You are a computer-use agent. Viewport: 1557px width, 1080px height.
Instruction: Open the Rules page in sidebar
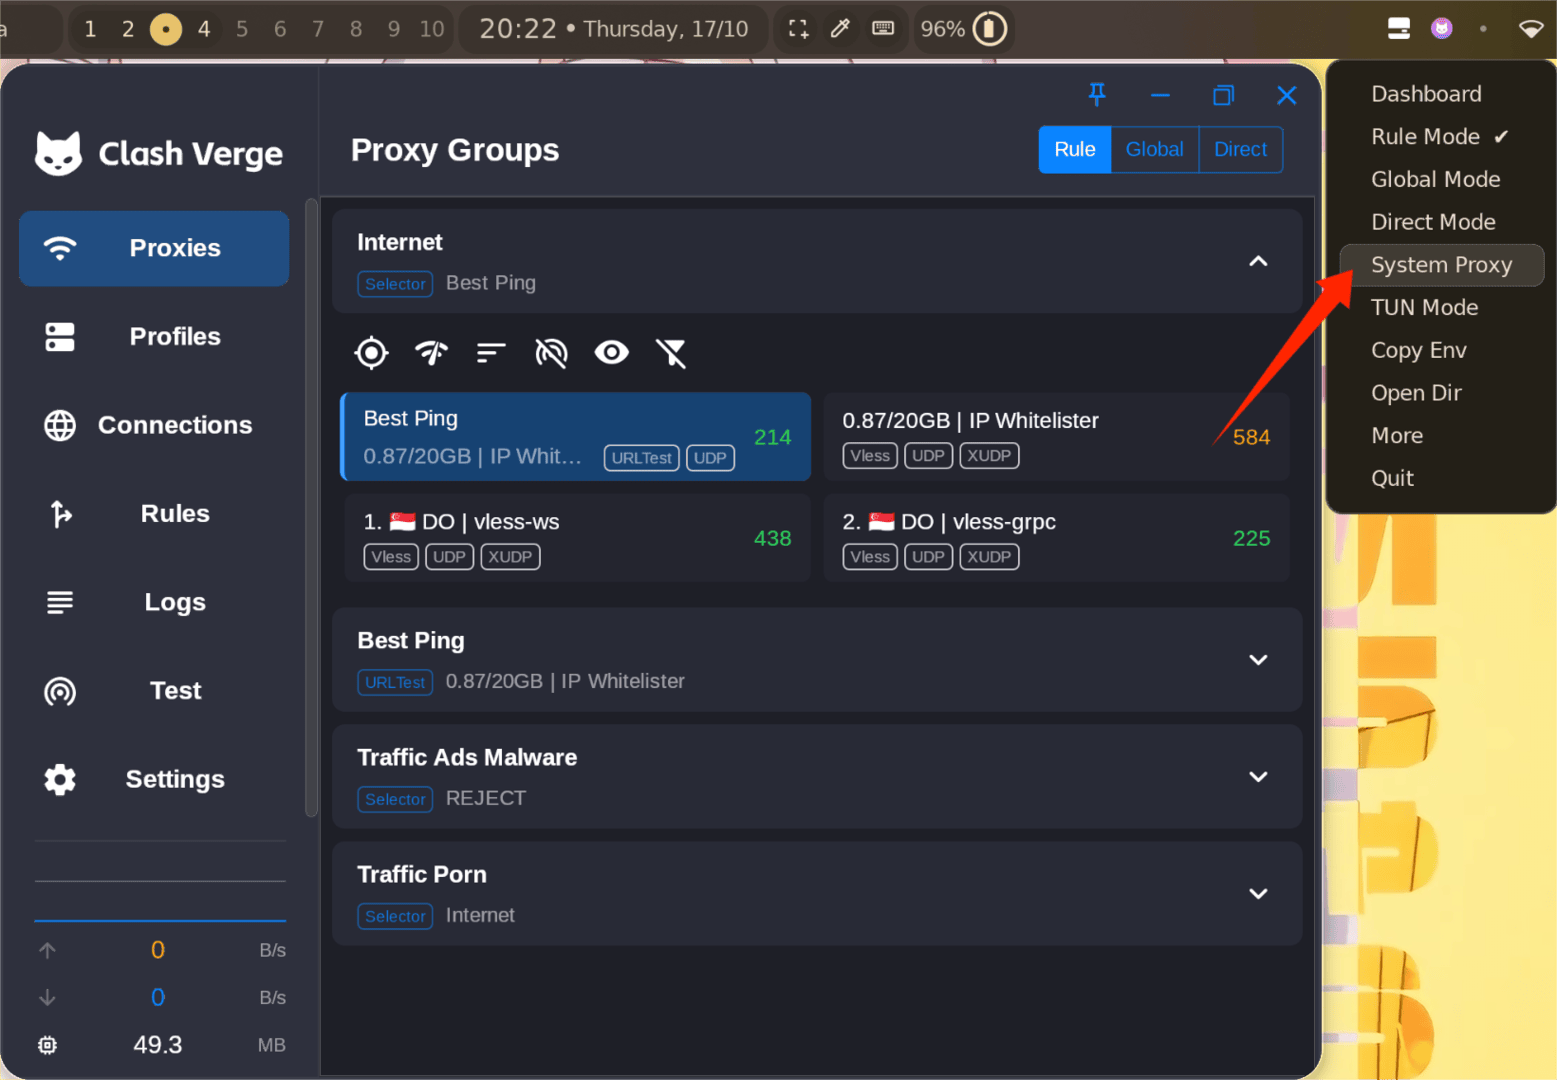pyautogui.click(x=154, y=514)
